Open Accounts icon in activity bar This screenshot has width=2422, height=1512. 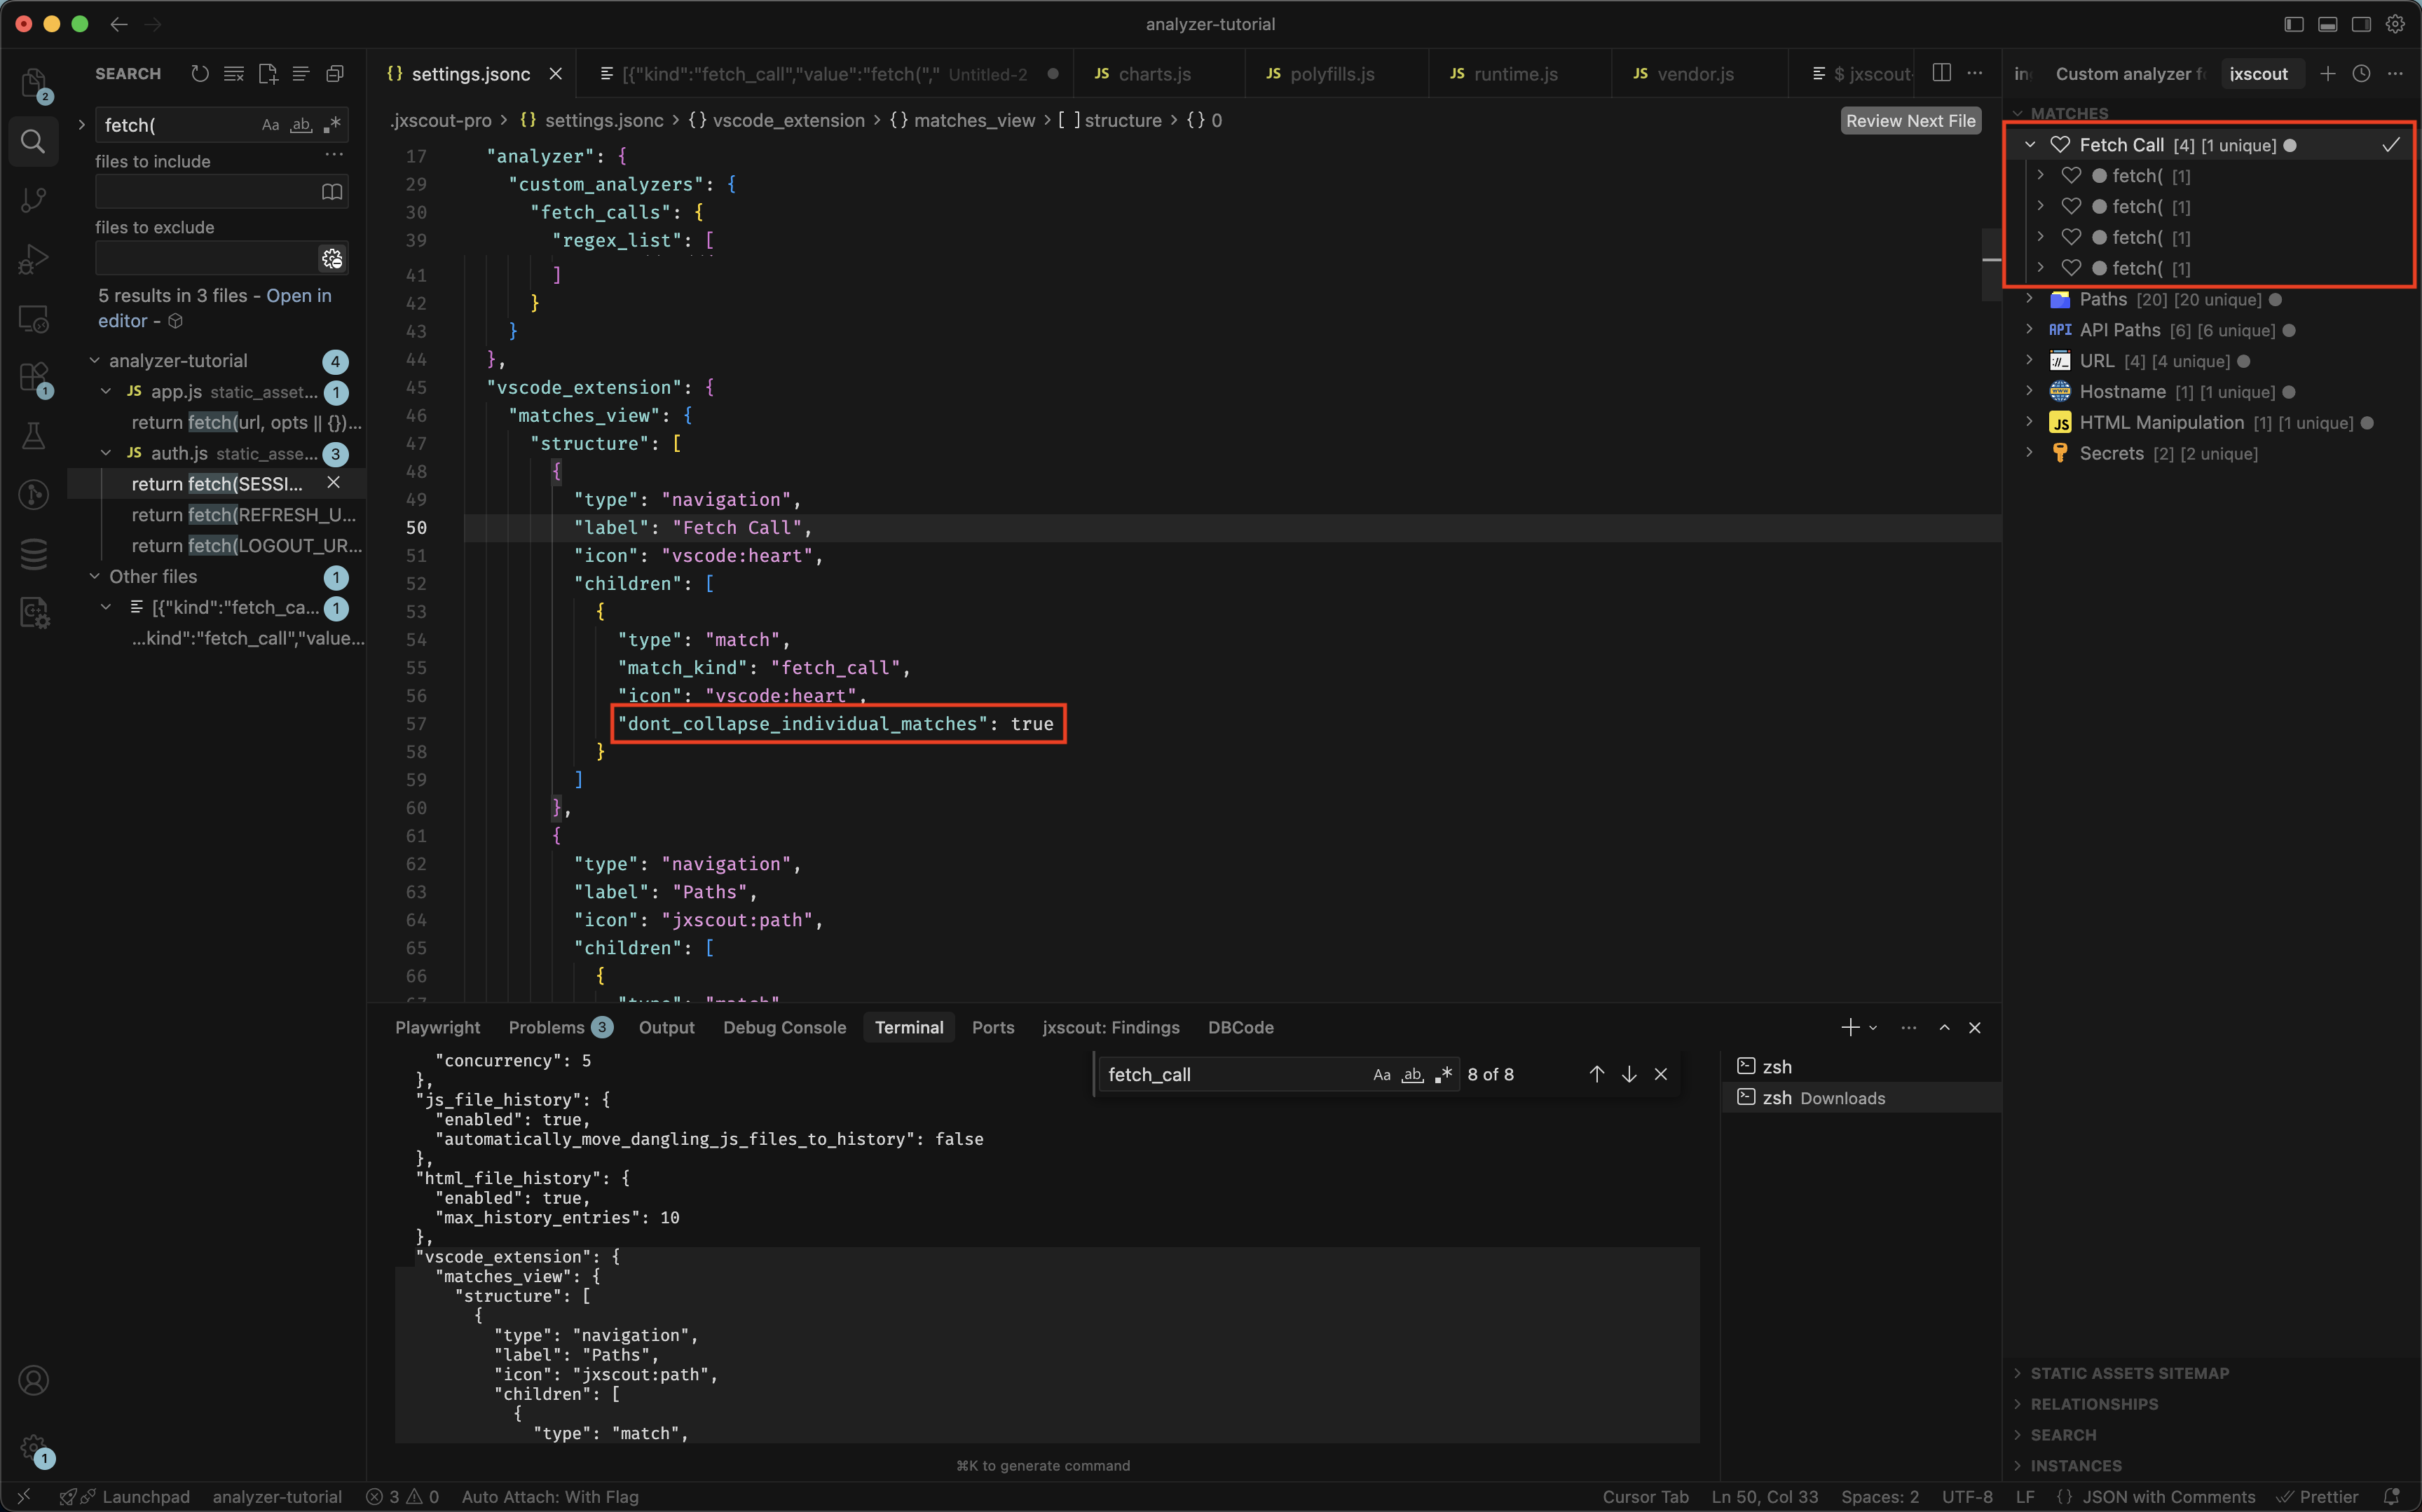coord(33,1380)
